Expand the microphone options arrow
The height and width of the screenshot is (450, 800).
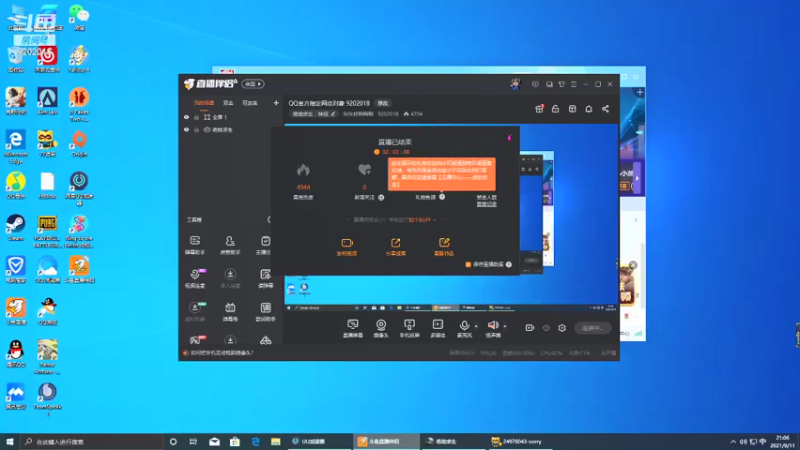point(476,326)
